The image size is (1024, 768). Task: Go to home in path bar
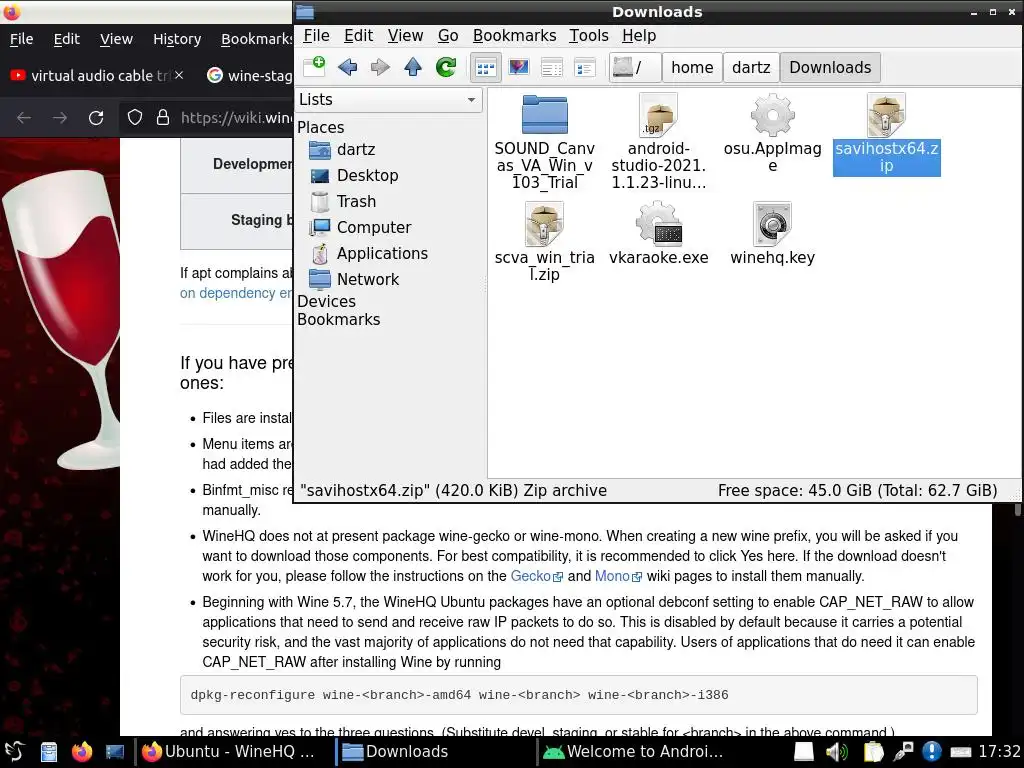[692, 67]
